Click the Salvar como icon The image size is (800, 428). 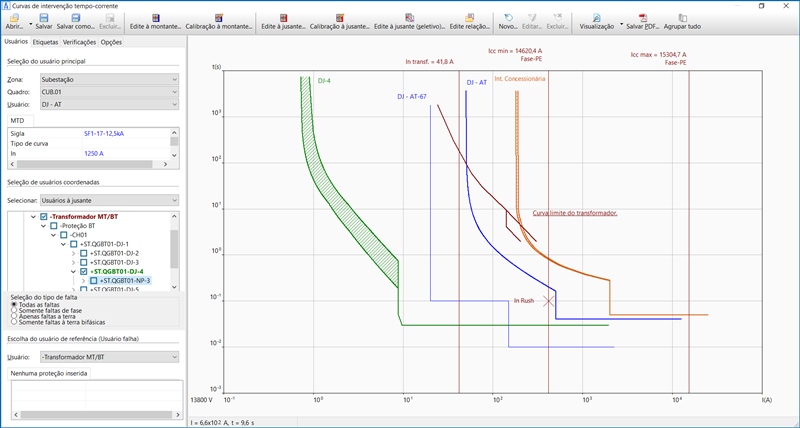point(77,18)
